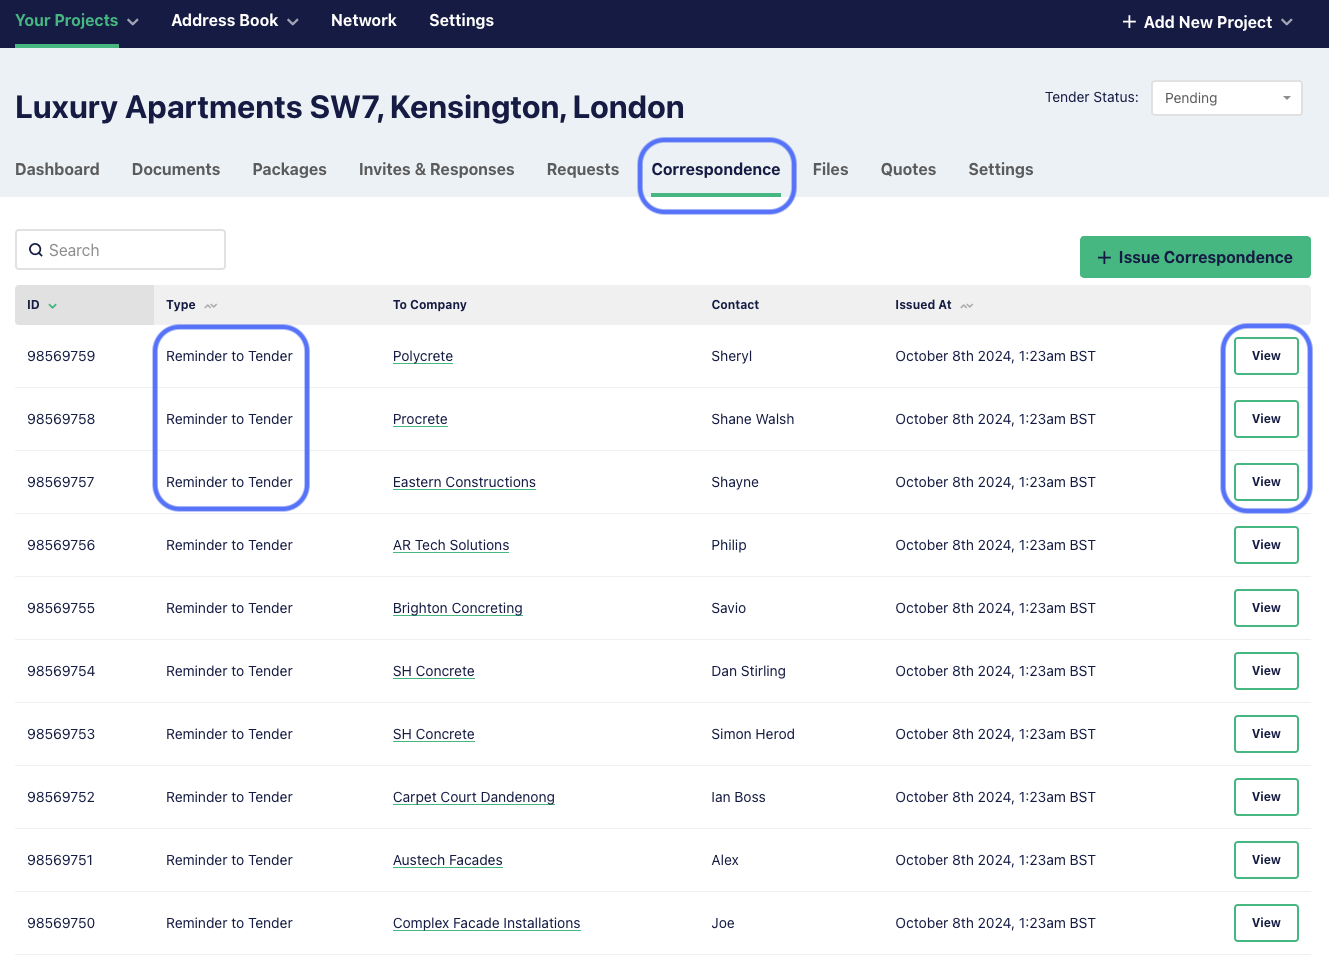Click contact name Ian Boss
This screenshot has width=1329, height=956.
(x=738, y=797)
